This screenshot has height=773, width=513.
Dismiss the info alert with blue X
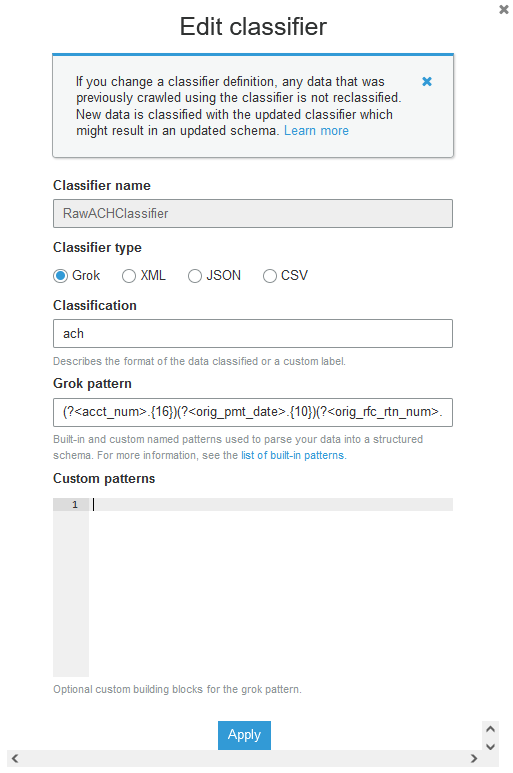427,81
